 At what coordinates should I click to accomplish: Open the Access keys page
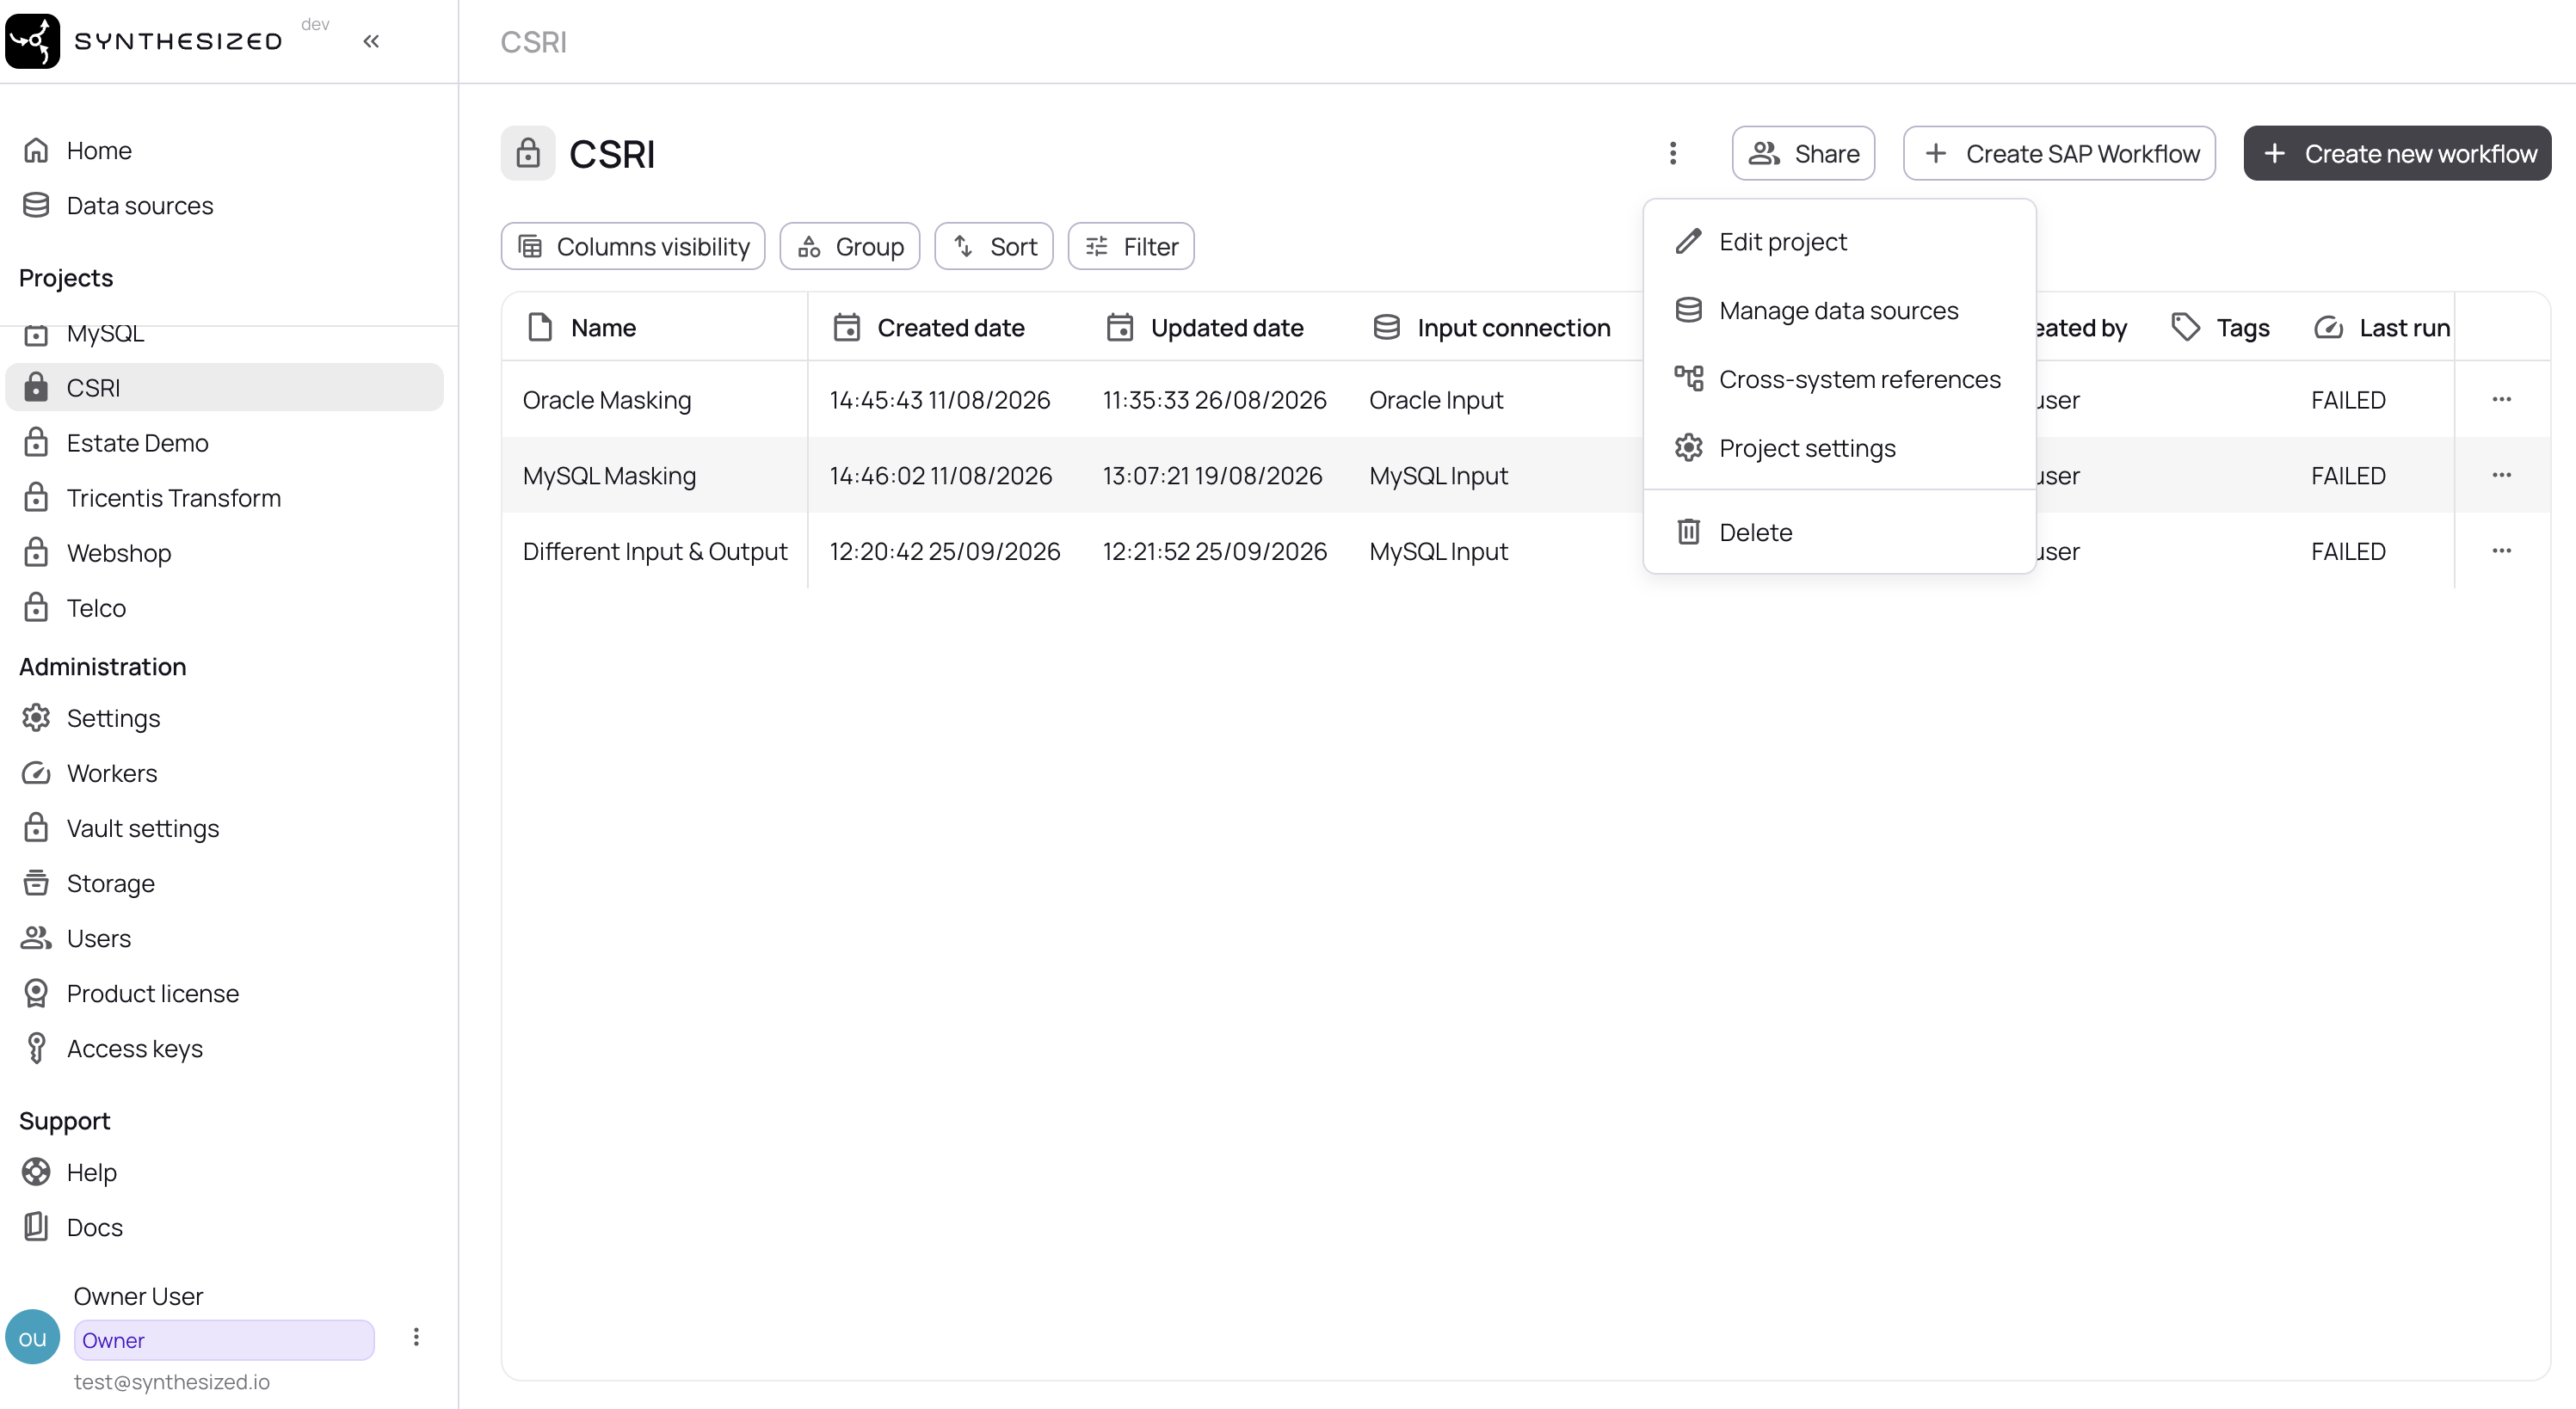pyautogui.click(x=224, y=1048)
